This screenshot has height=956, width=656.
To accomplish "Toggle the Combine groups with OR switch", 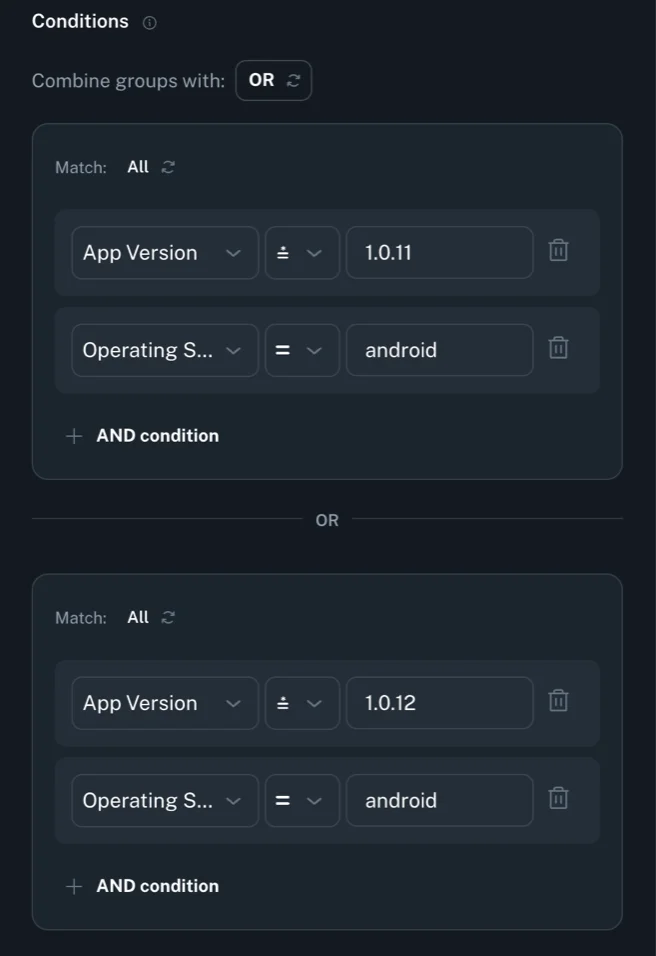I will coord(273,80).
